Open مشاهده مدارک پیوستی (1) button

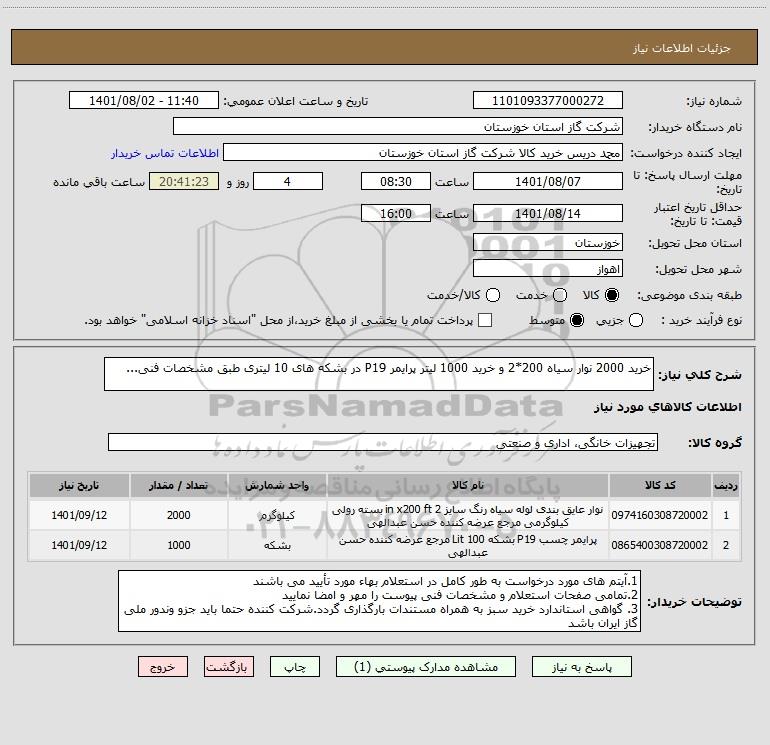click(x=426, y=666)
